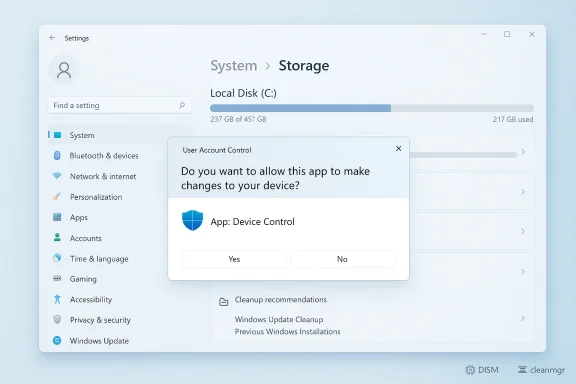Click the Local Disk usage bar
This screenshot has height=384, width=576.
[372, 108]
